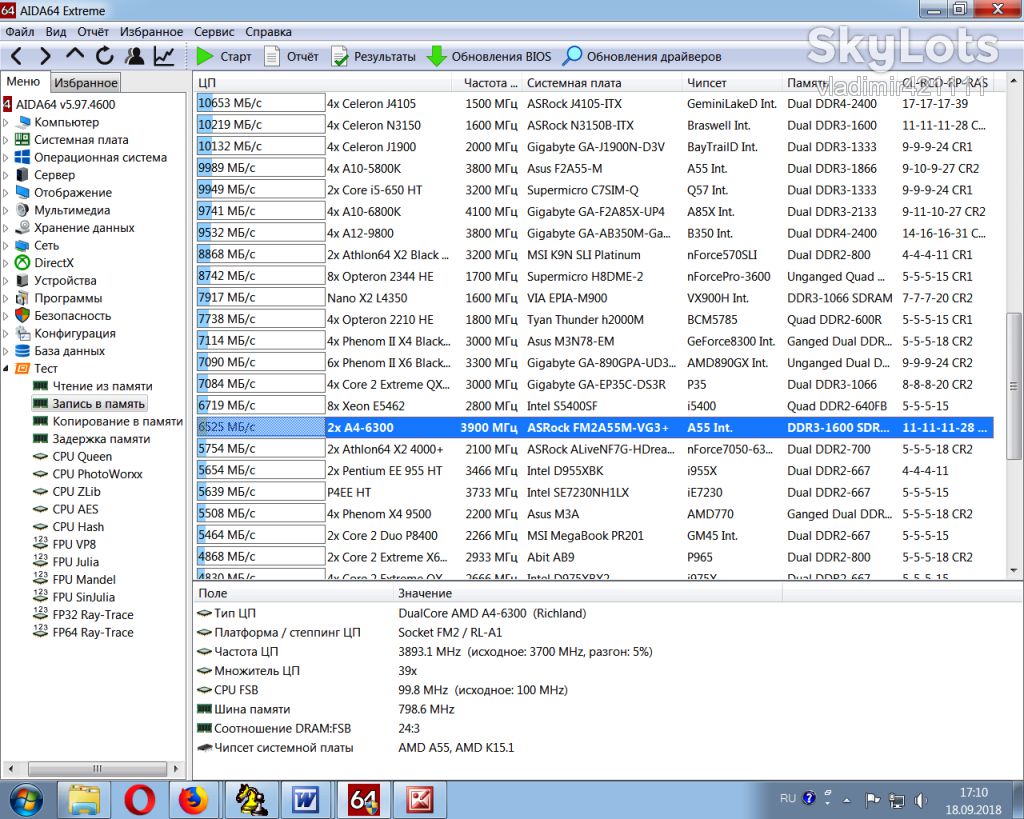Select Чтение из памяти benchmark
Screen dimensions: 1024x819
click(102, 386)
